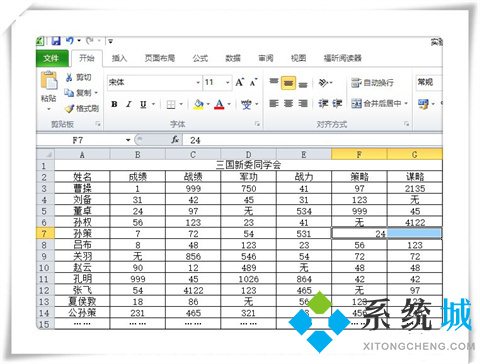This screenshot has width=480, height=364.
Task: Switch to the 插入 (Insert) tab
Action: [x=119, y=58]
